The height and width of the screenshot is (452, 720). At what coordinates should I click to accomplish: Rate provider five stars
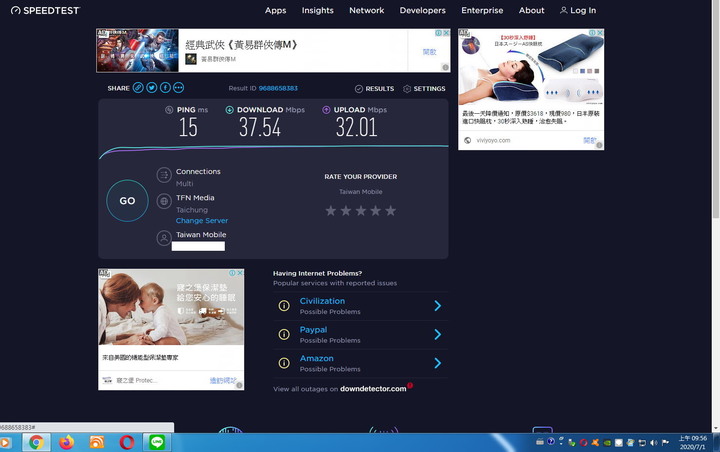coord(390,211)
